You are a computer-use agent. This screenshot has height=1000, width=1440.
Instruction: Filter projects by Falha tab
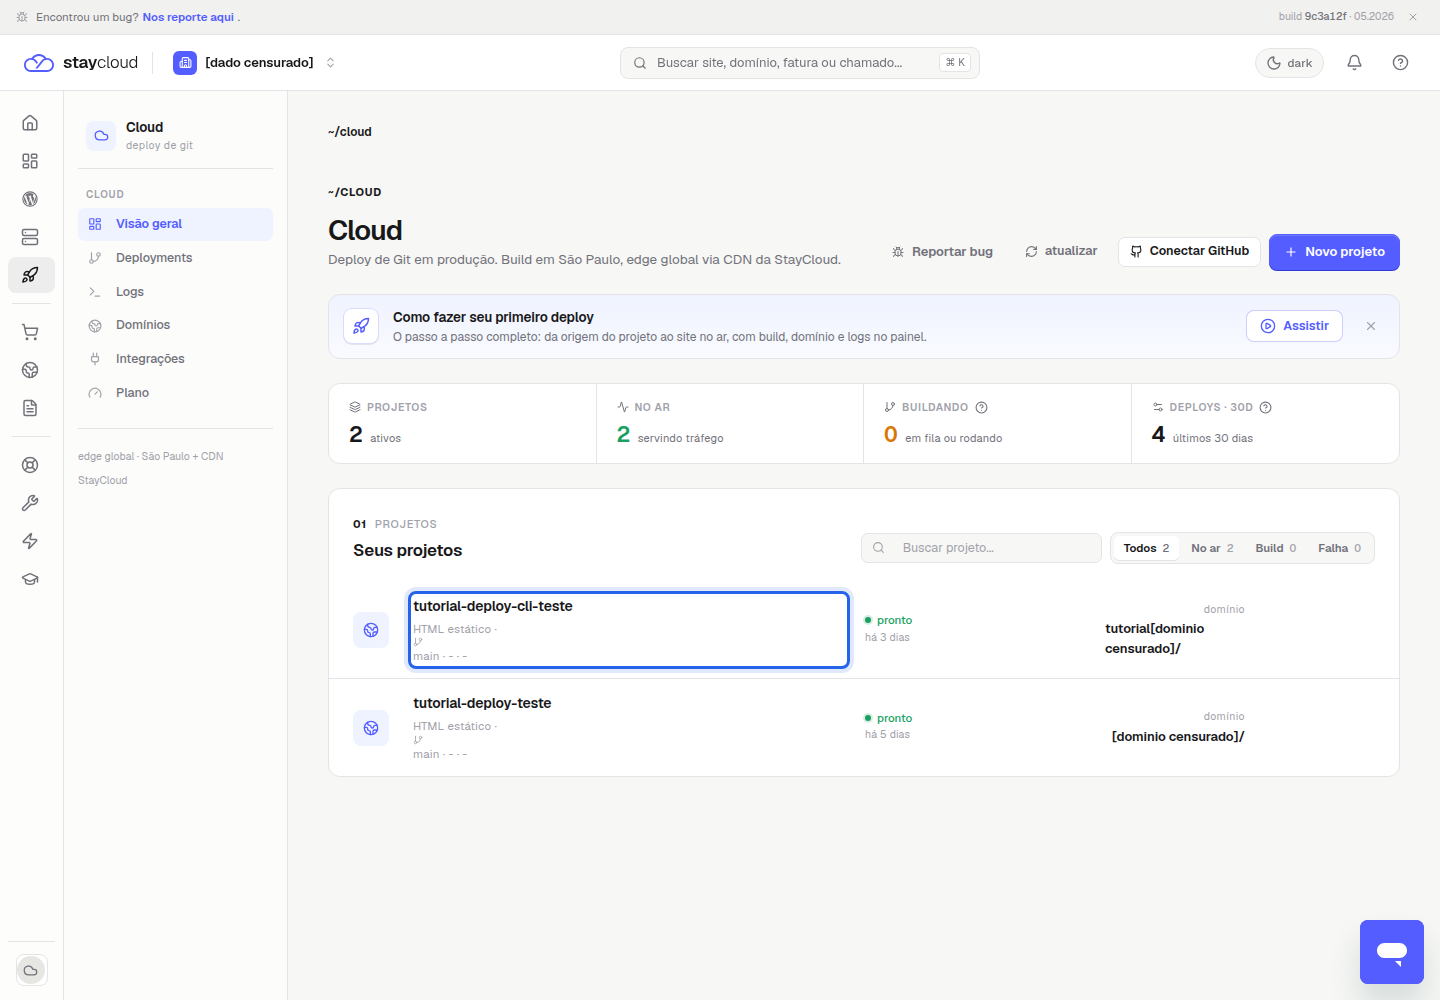coord(1339,548)
